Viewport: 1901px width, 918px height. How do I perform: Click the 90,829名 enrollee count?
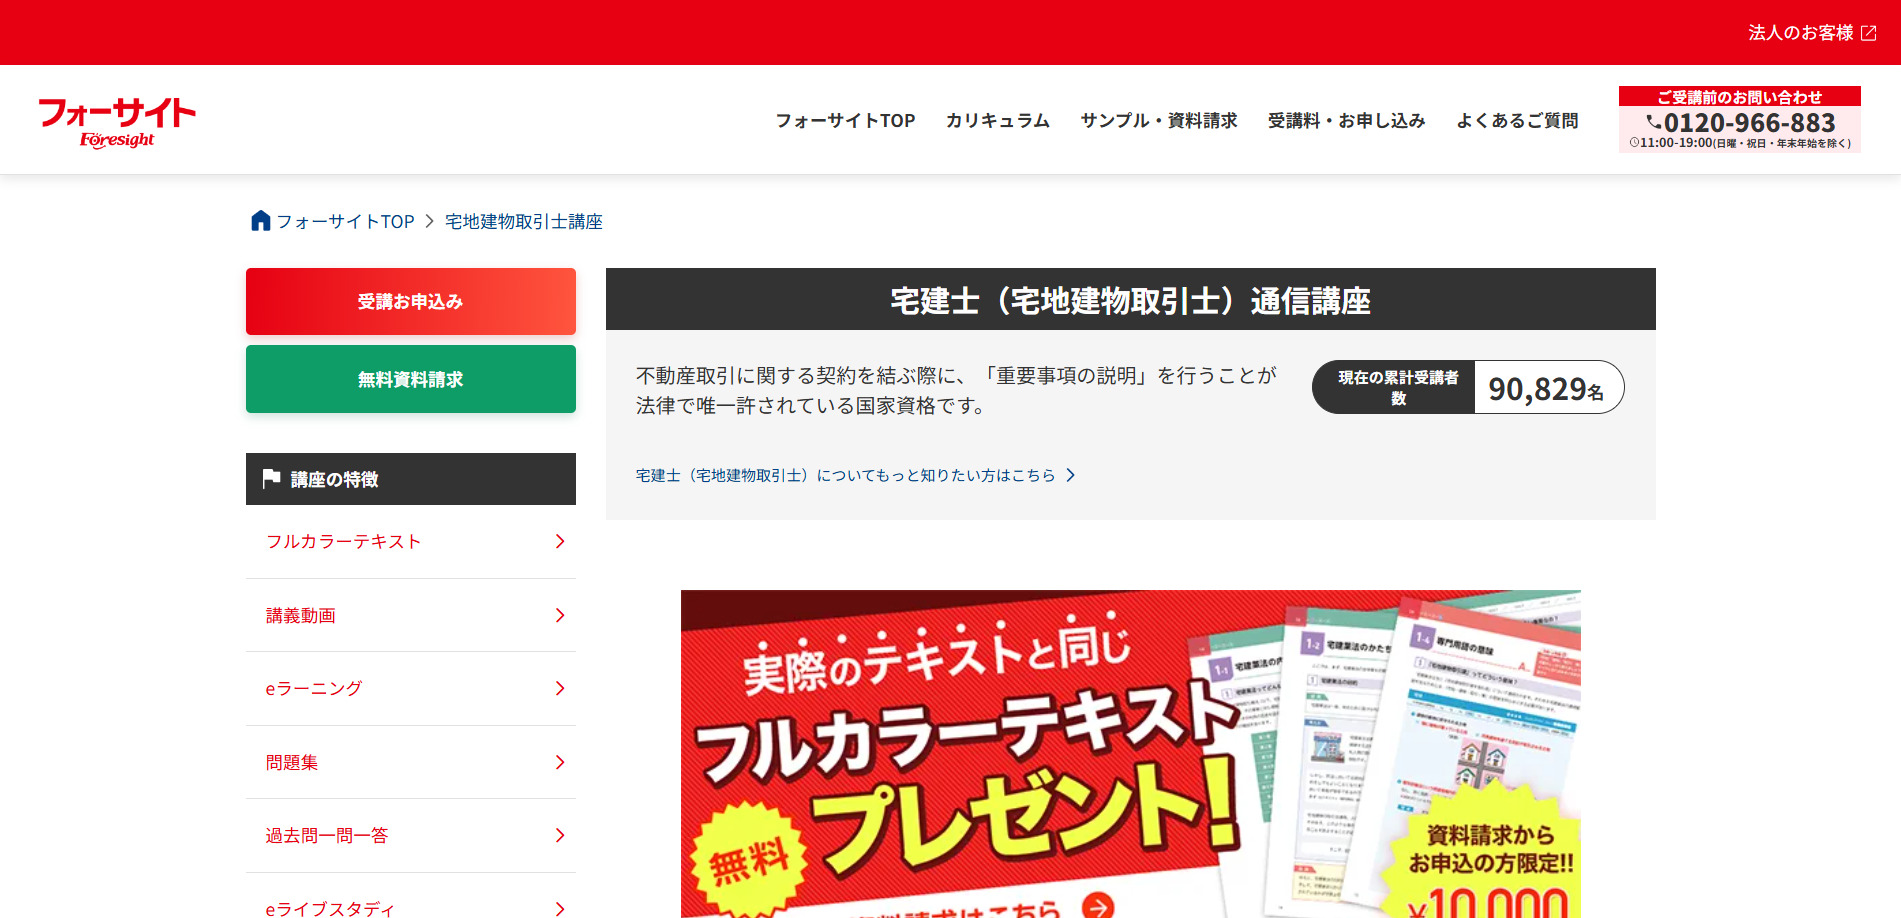(1546, 388)
